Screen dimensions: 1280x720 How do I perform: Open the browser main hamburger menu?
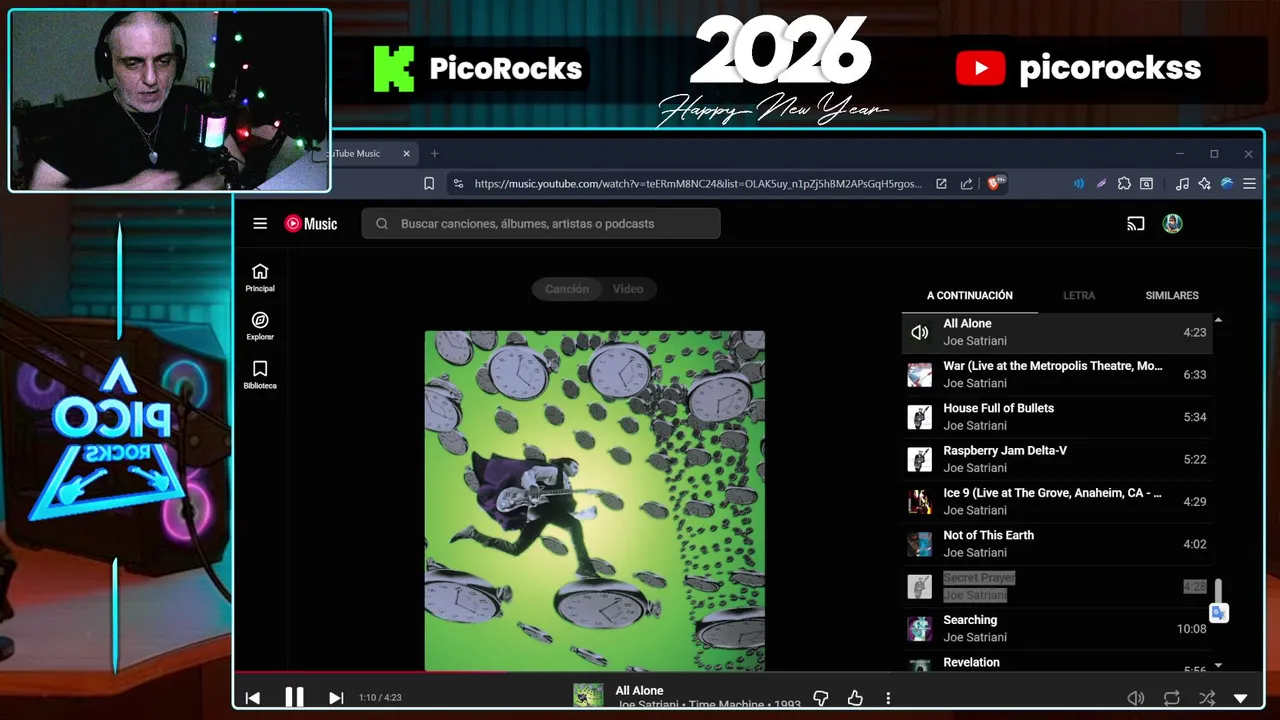coord(1249,184)
